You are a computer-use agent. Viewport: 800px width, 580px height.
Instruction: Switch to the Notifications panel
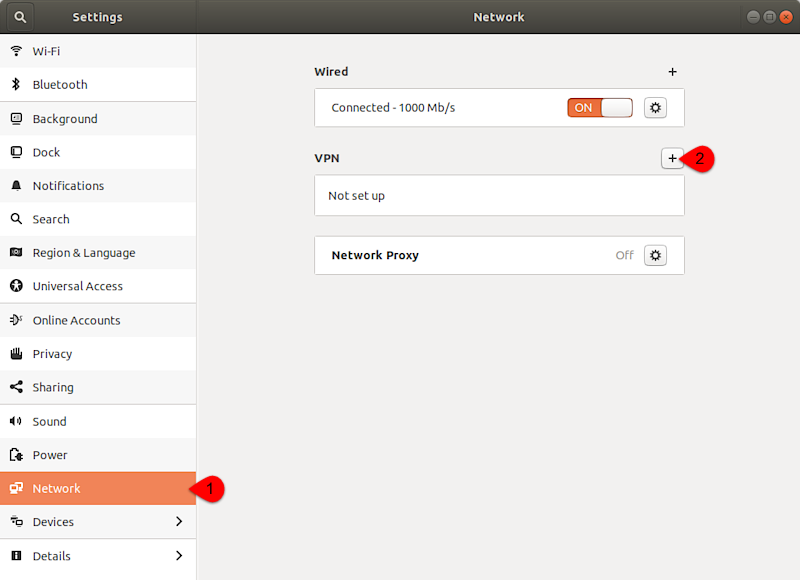[x=68, y=186]
